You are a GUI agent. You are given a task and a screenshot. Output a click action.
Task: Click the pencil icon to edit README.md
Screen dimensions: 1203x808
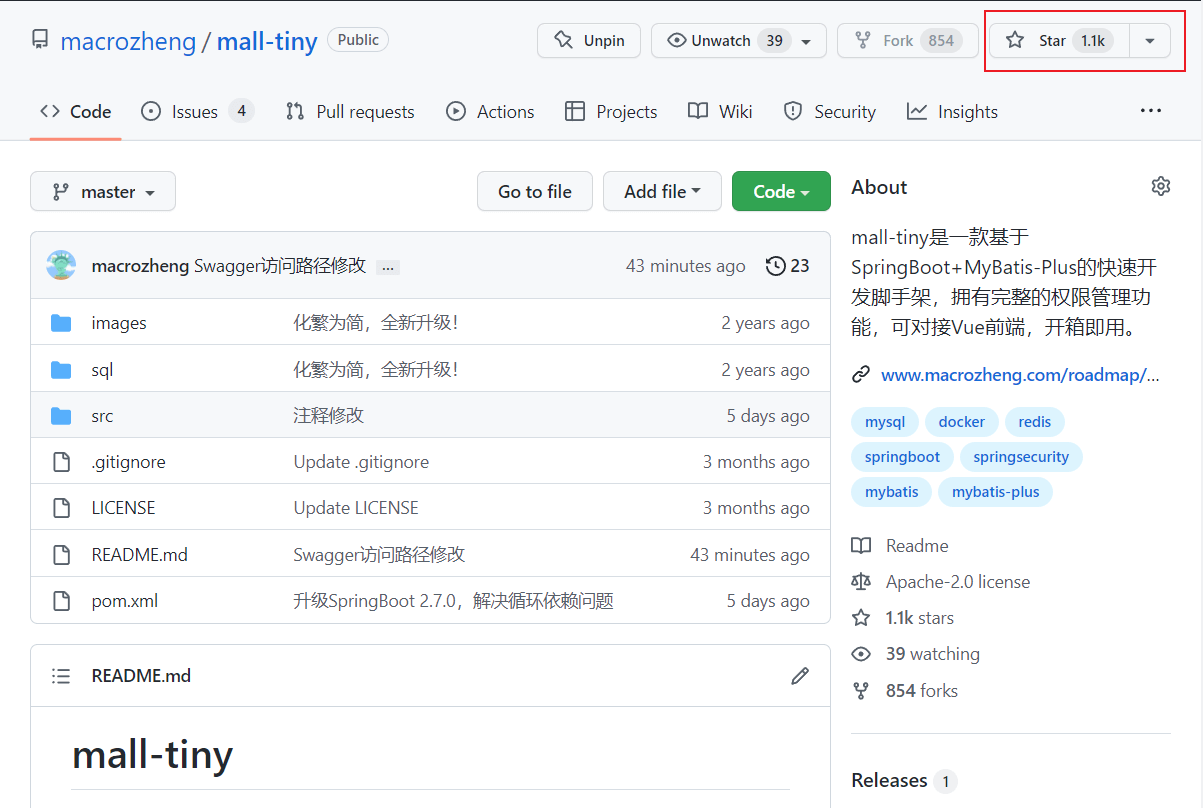(799, 675)
